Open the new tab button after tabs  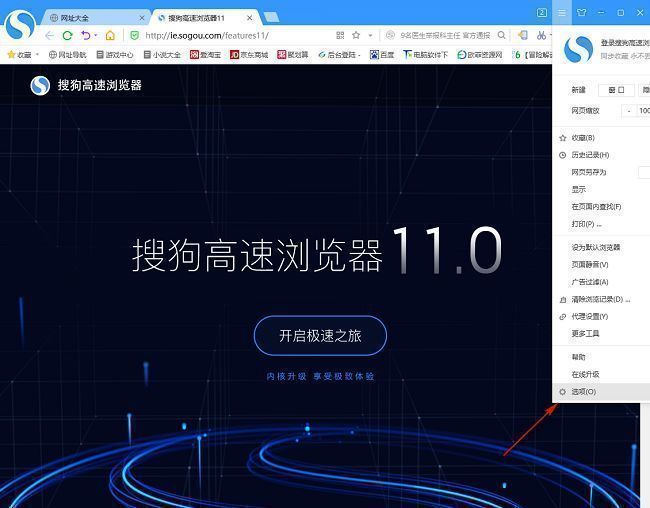[x=272, y=17]
